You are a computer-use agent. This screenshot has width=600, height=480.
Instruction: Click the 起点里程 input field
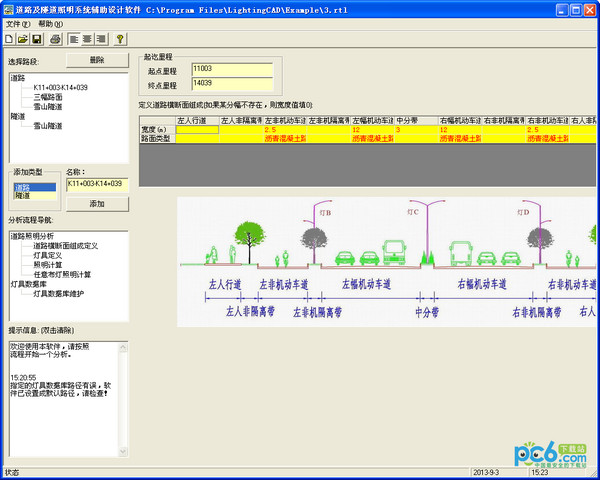231,69
